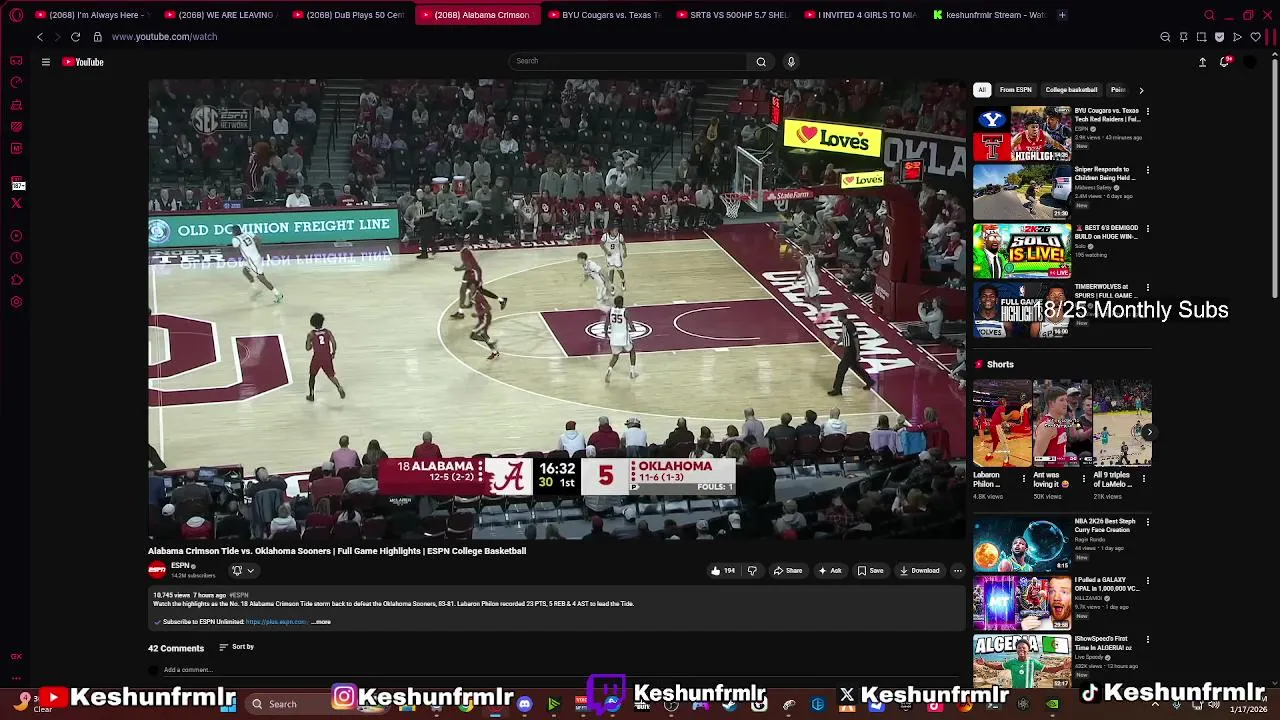Open options for IShowSpeed's Algeria video
The width and height of the screenshot is (1280, 720).
click(1147, 639)
